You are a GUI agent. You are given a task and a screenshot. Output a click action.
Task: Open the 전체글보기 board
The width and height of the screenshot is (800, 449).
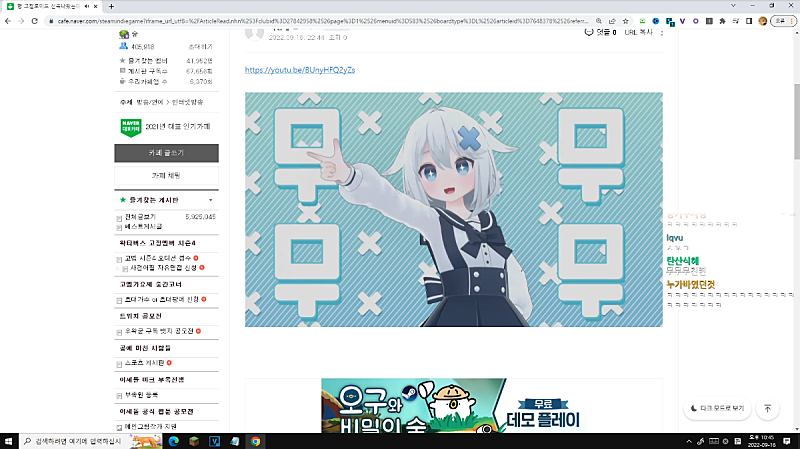(140, 217)
